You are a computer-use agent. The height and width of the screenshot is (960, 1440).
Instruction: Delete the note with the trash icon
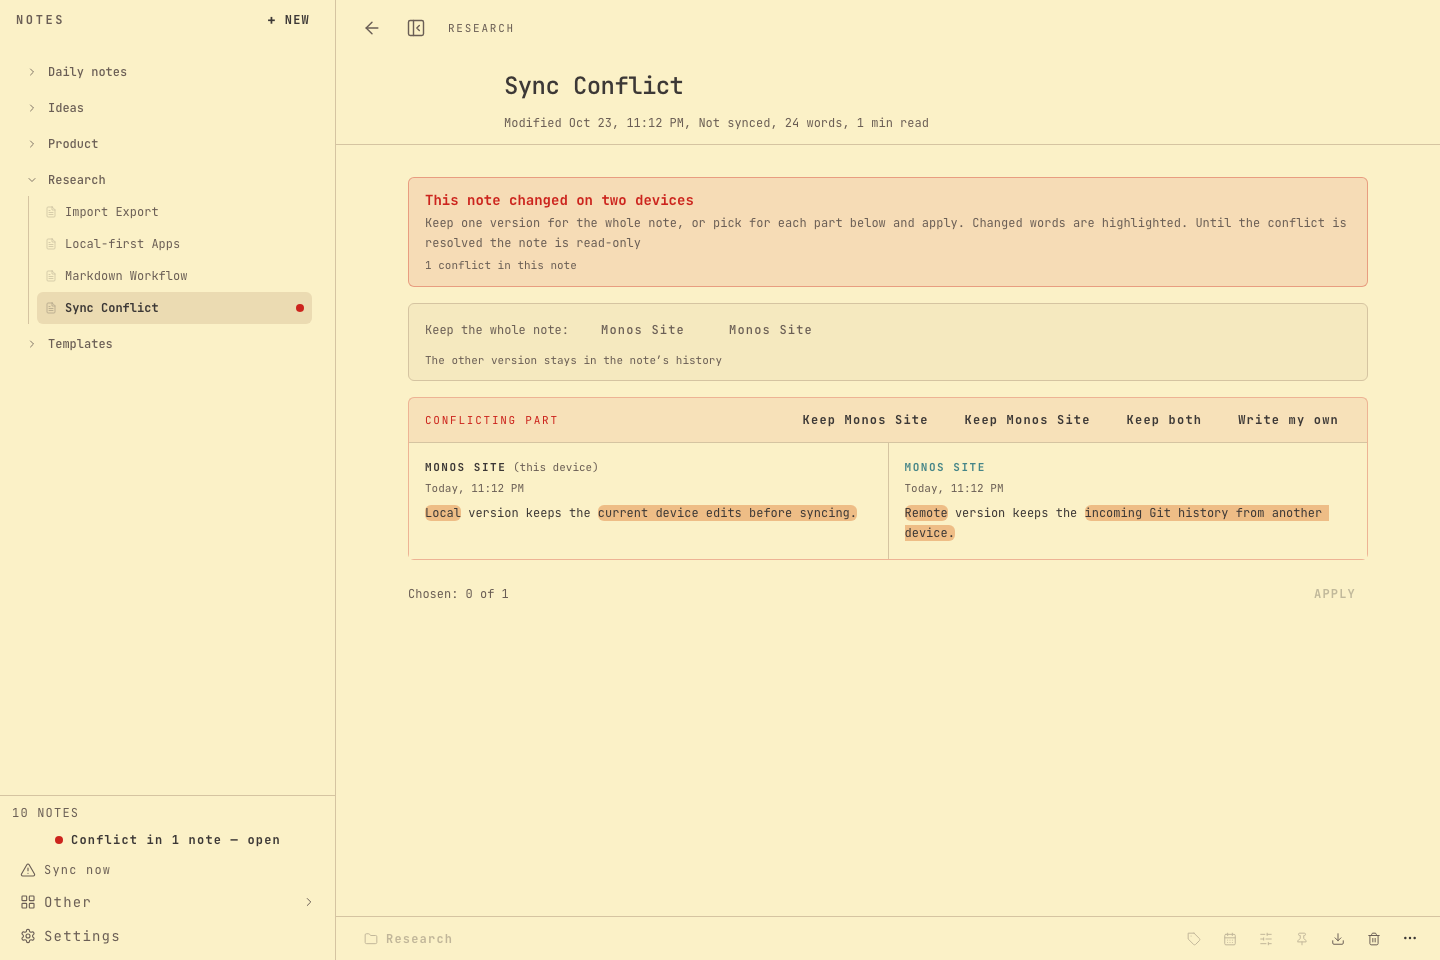pyautogui.click(x=1374, y=939)
